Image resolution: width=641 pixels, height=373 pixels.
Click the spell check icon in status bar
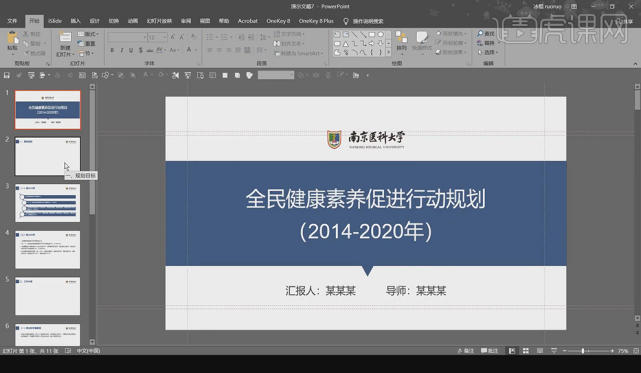coord(68,351)
